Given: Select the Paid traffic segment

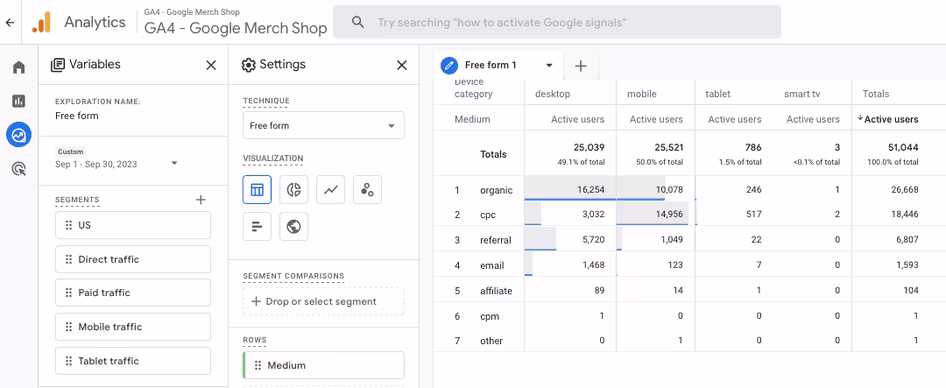Looking at the screenshot, I should pyautogui.click(x=133, y=293).
